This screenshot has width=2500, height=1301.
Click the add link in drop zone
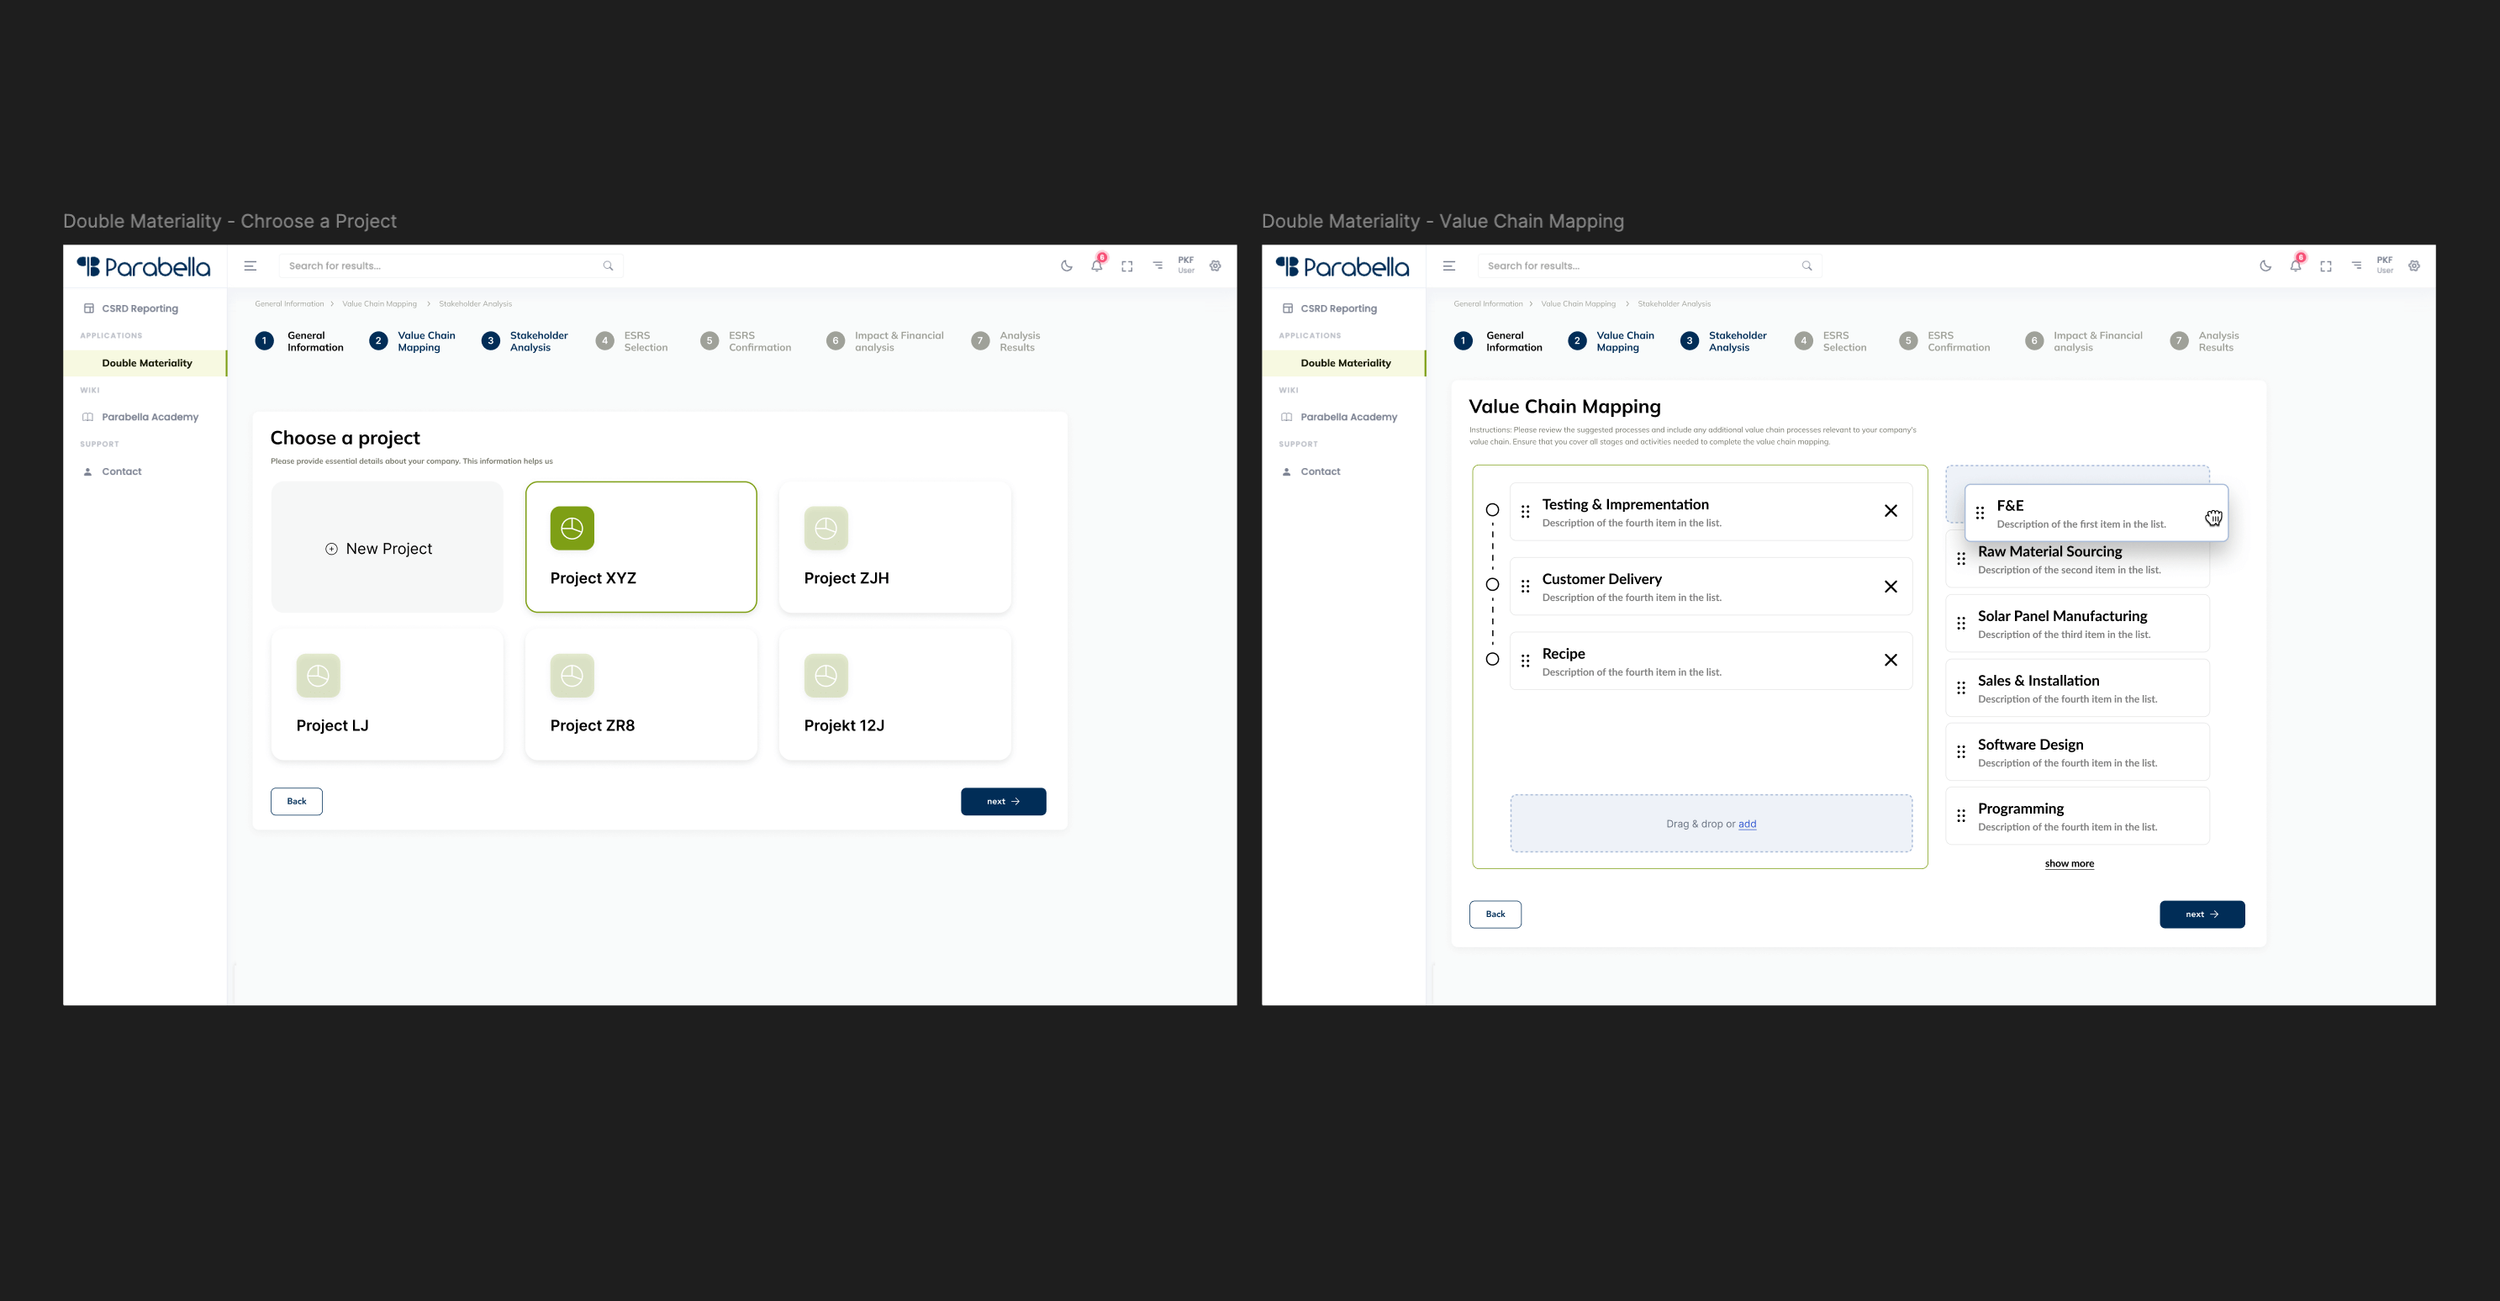pyautogui.click(x=1747, y=825)
